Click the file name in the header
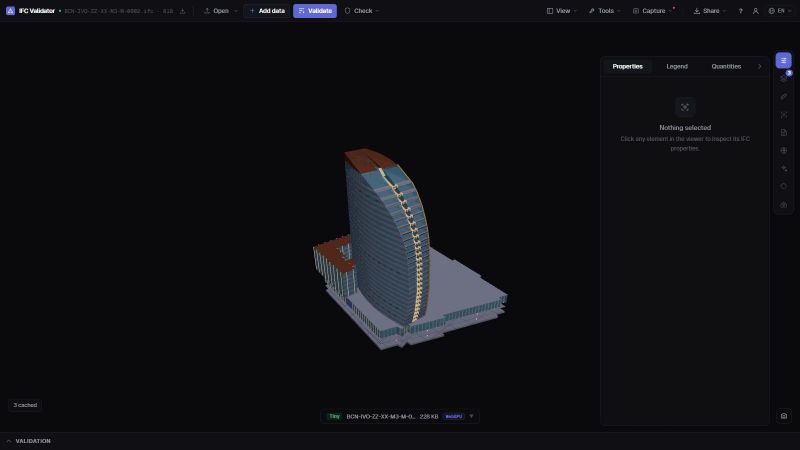800x450 pixels. click(109, 11)
